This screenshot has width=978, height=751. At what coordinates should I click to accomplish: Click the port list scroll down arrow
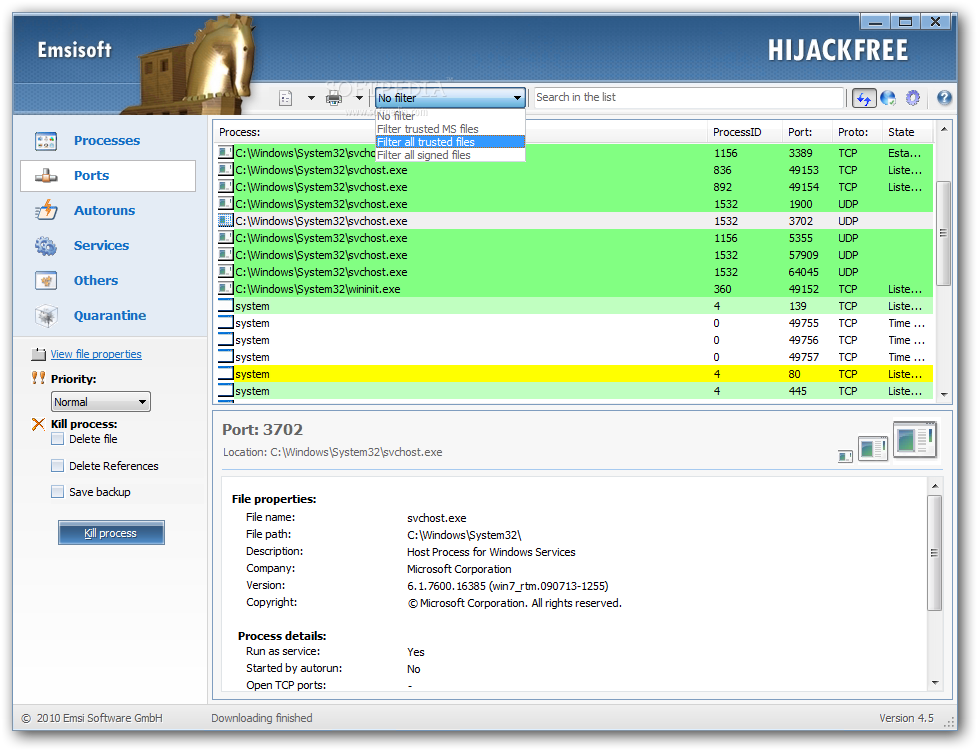coord(943,394)
